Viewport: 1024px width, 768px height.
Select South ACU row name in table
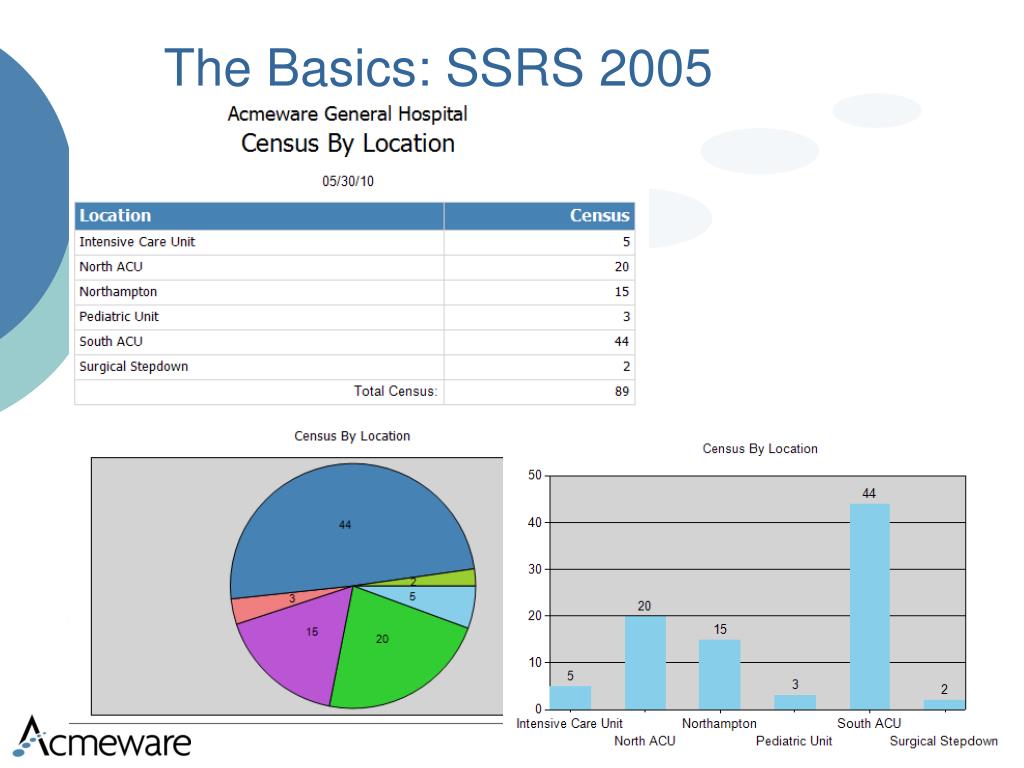(x=111, y=342)
